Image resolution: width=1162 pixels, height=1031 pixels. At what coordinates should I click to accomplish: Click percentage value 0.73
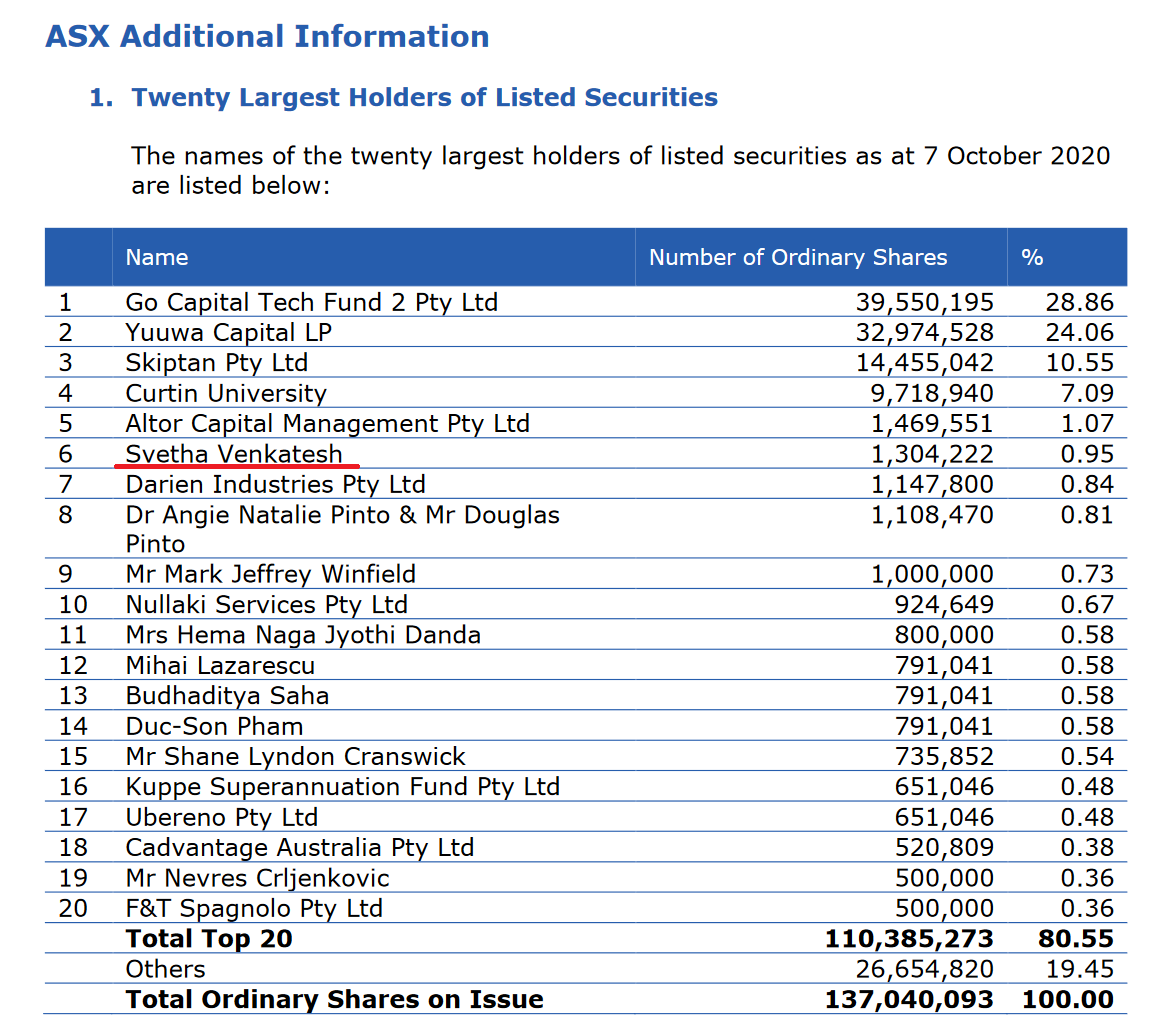pyautogui.click(x=1087, y=574)
